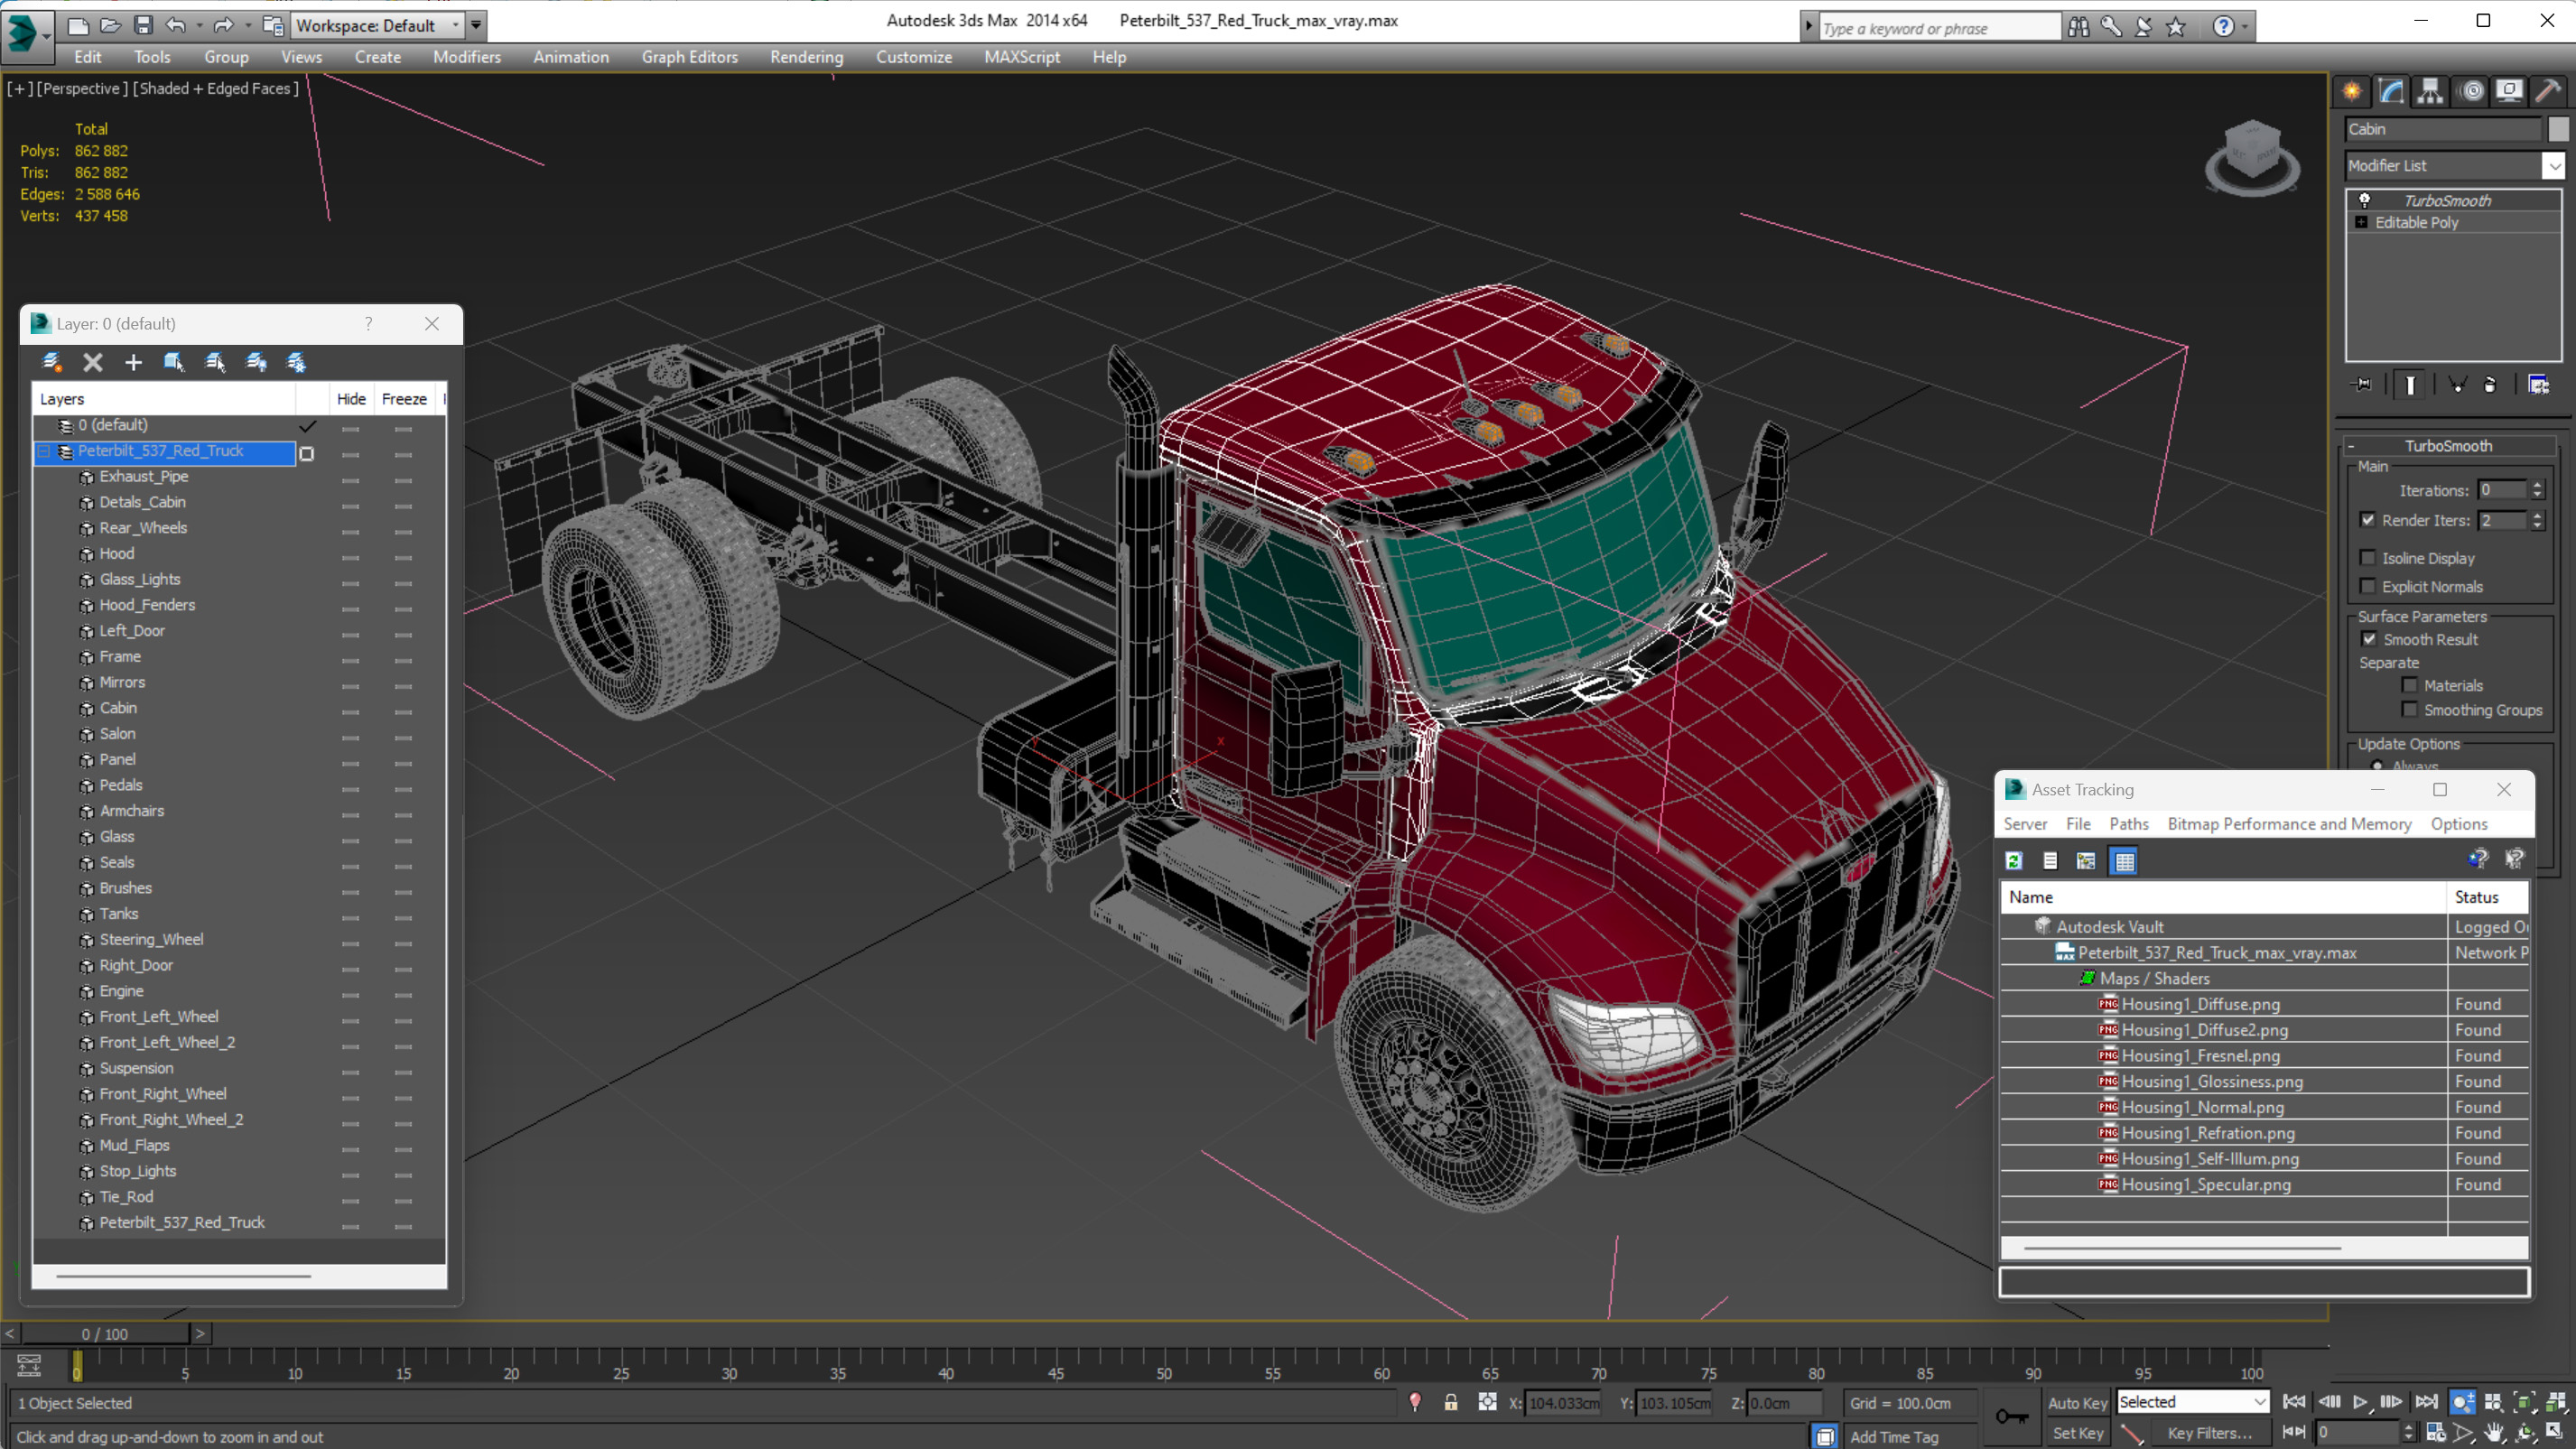Open the Workspace Default dropdown
The image size is (2576, 1449).
[456, 25]
